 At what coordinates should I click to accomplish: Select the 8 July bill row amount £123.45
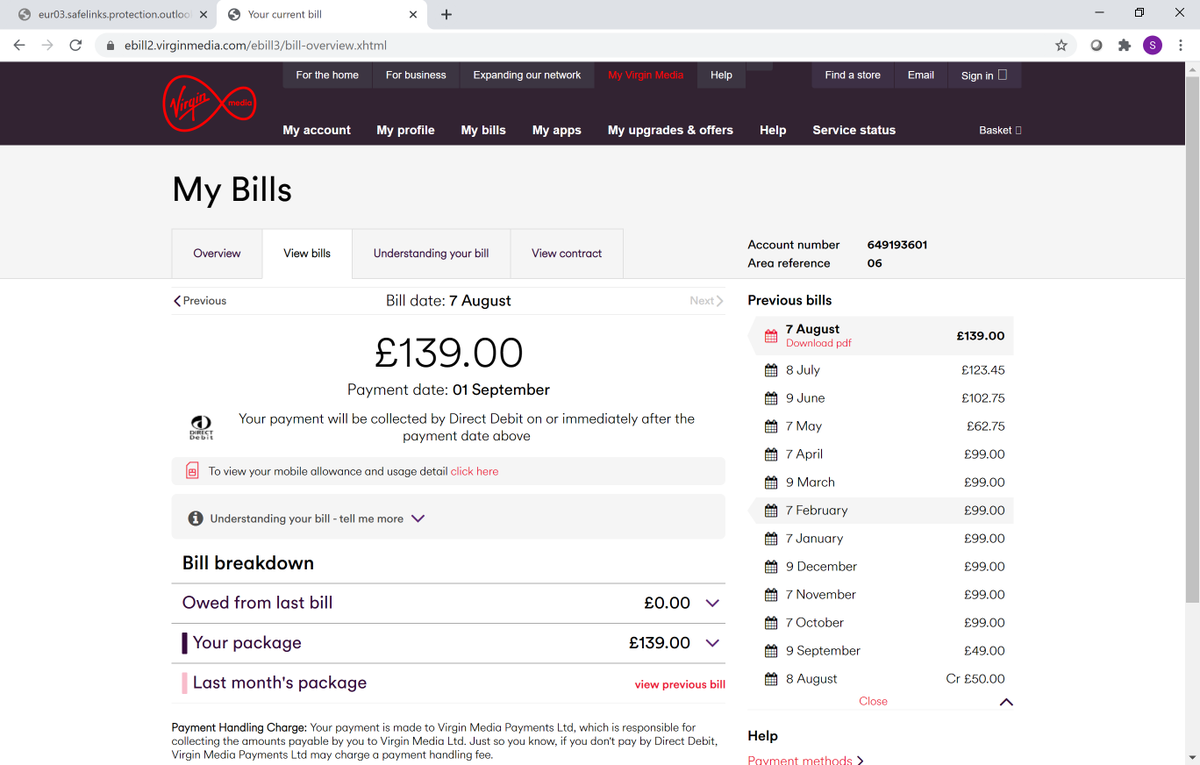(983, 370)
